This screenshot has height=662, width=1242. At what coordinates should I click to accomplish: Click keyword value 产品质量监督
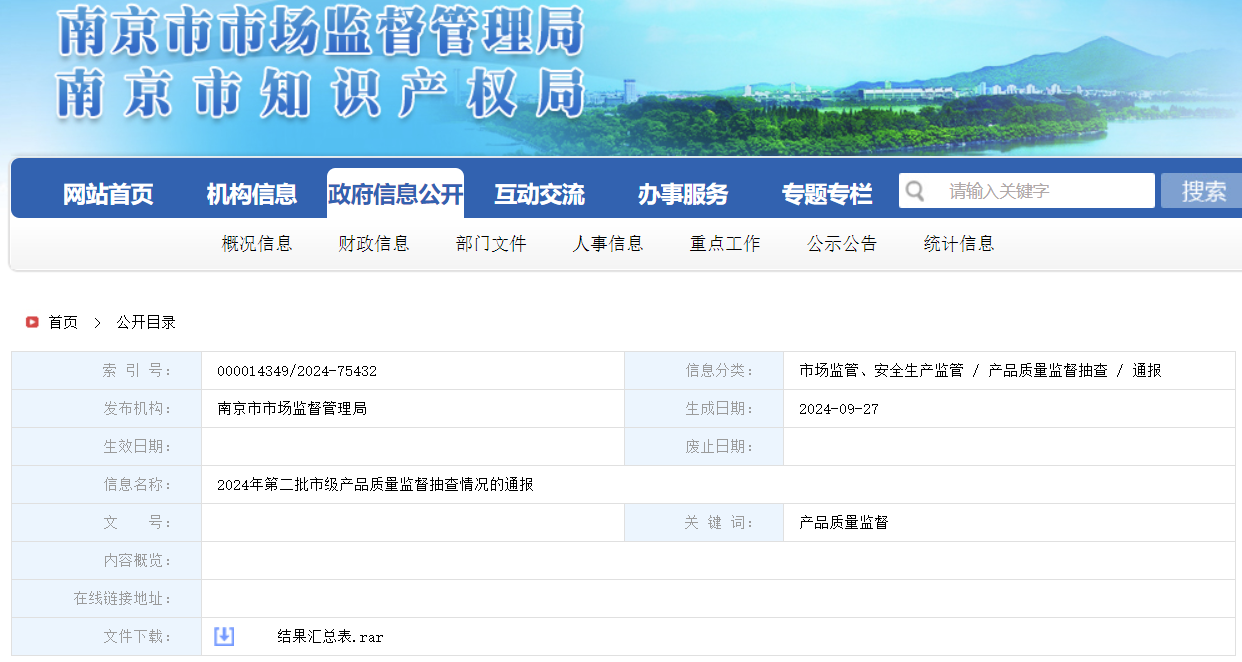coord(844,523)
